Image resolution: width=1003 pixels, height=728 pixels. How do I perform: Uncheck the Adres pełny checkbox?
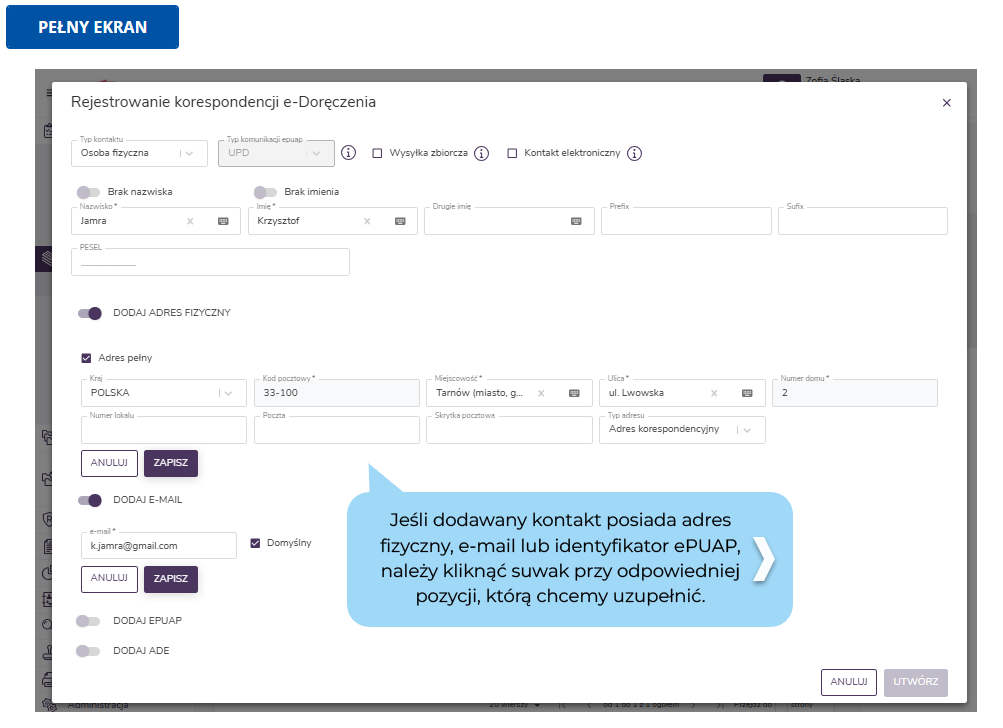(86, 357)
